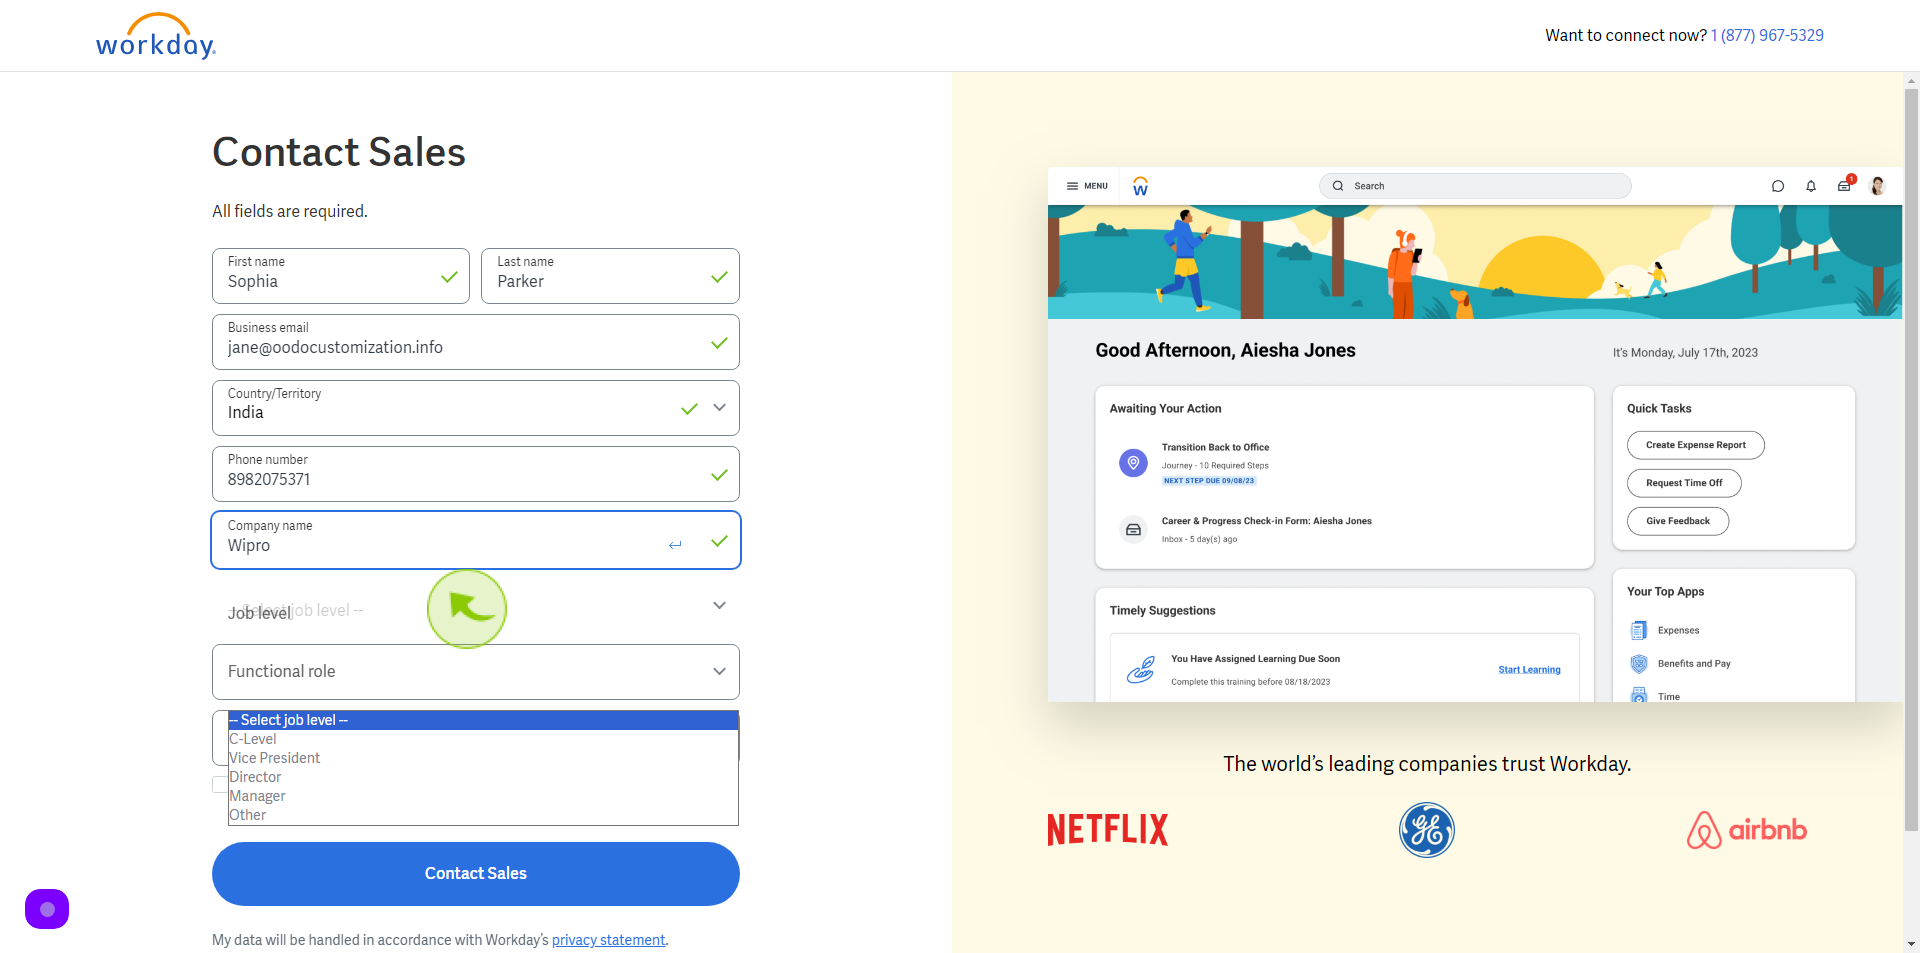Image resolution: width=1920 pixels, height=953 pixels.
Task: Click the Airbnb logo
Action: pyautogui.click(x=1747, y=830)
